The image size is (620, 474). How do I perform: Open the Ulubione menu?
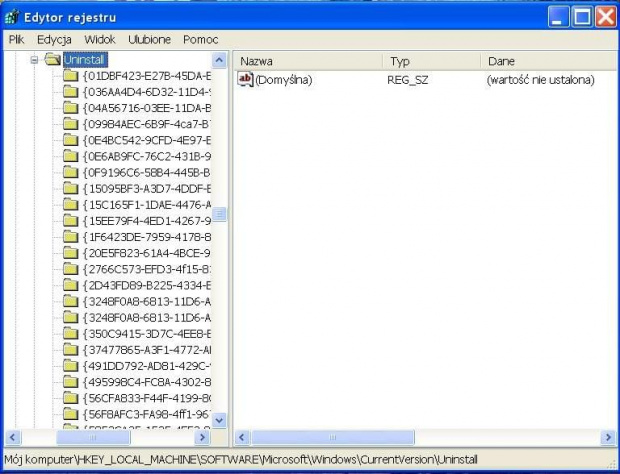149,39
